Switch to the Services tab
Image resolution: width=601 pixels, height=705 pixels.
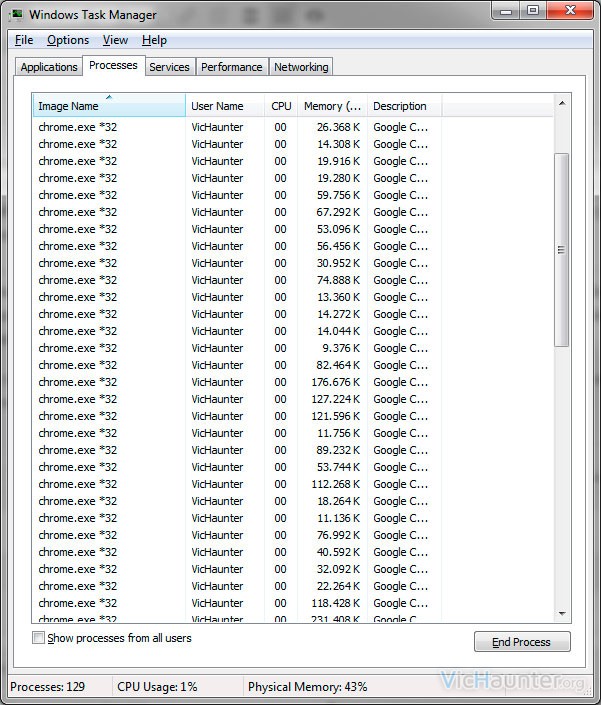(x=169, y=67)
